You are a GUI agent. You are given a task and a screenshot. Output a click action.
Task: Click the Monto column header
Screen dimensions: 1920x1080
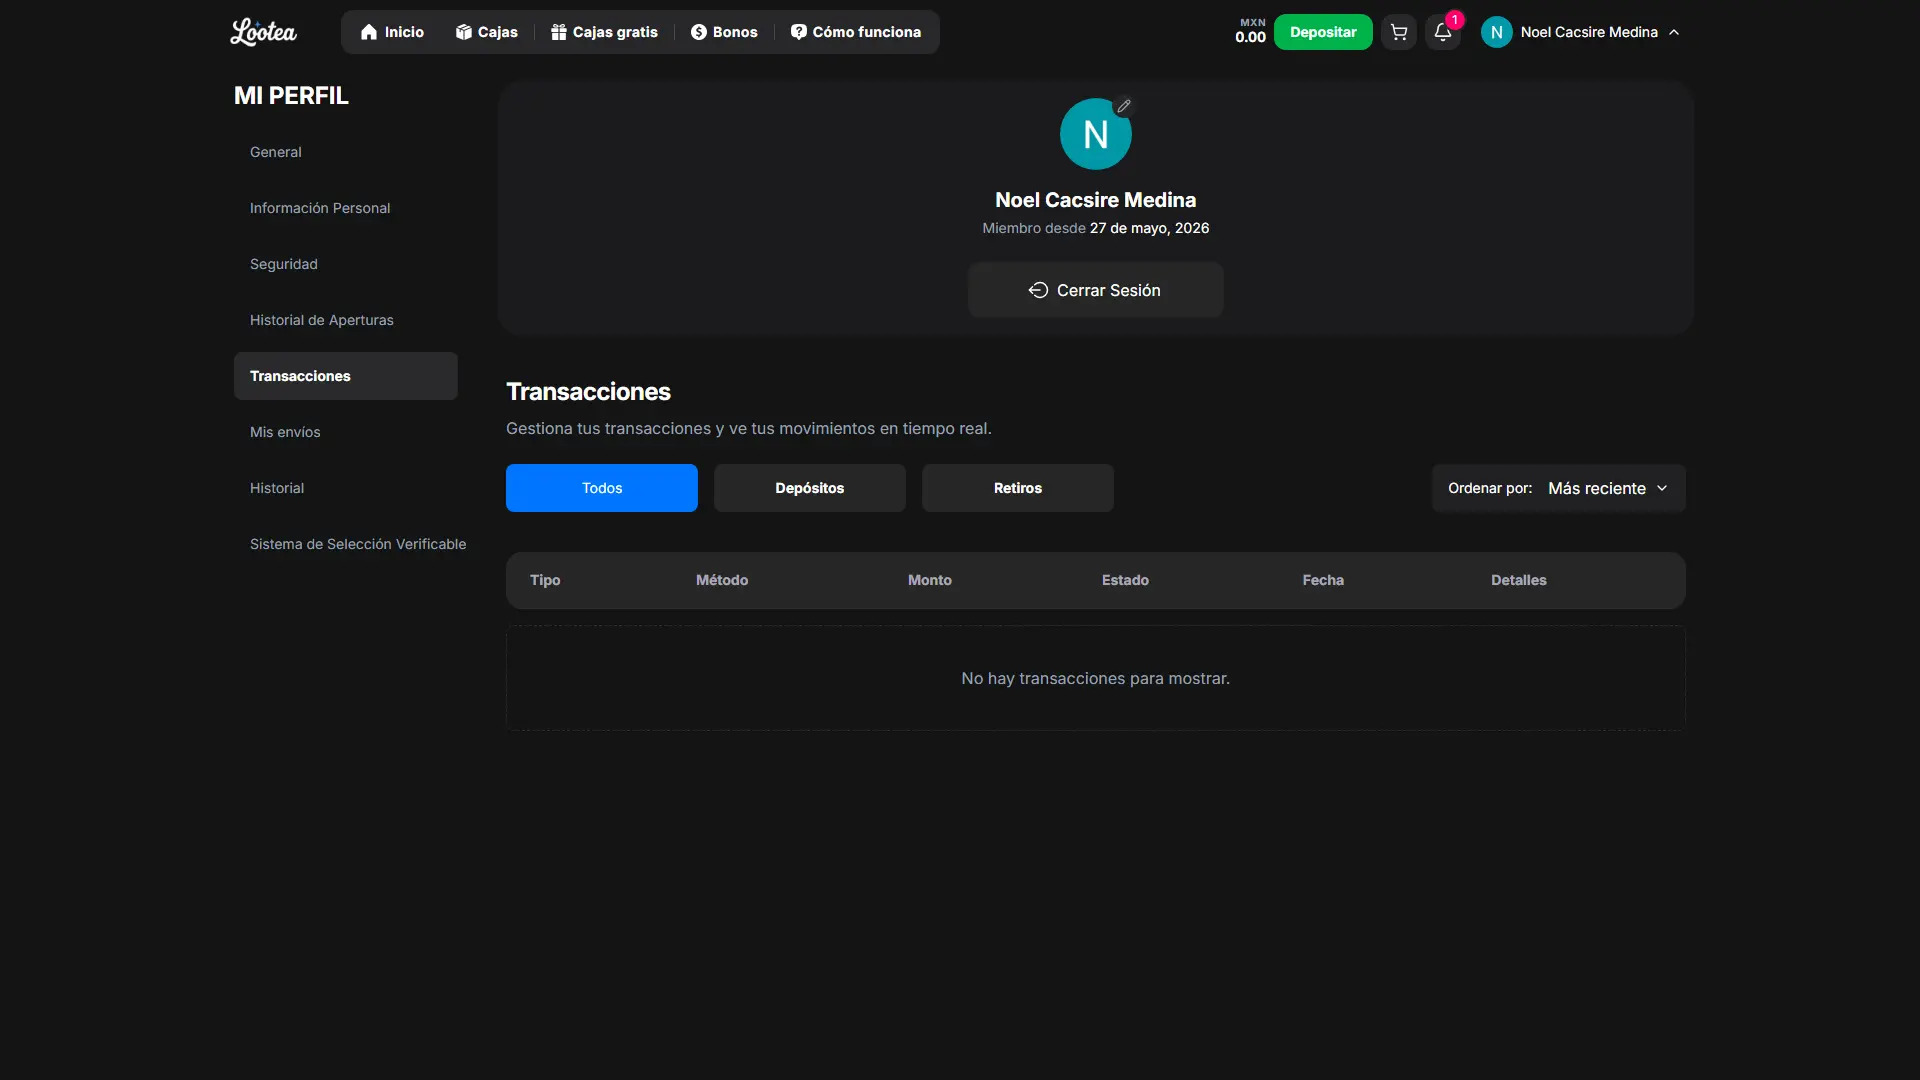coord(930,580)
